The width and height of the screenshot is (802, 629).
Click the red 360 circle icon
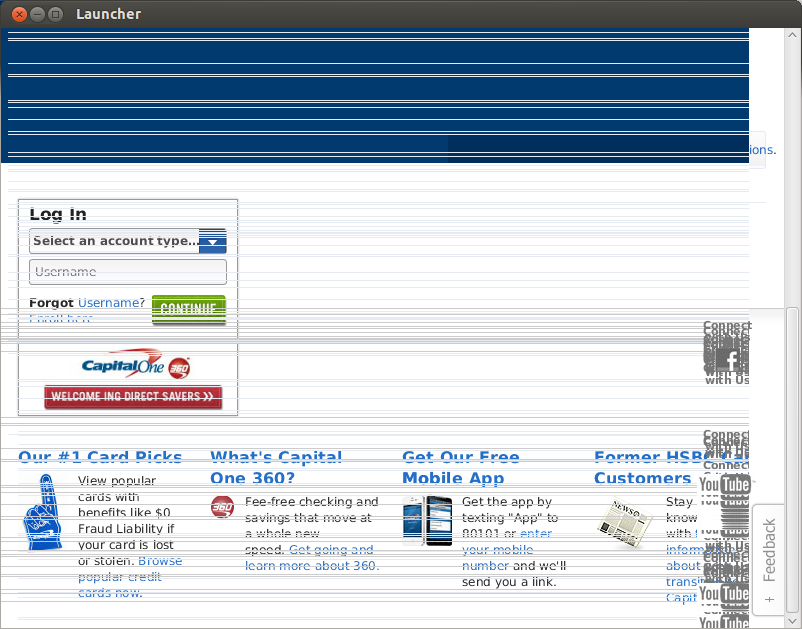[222, 507]
